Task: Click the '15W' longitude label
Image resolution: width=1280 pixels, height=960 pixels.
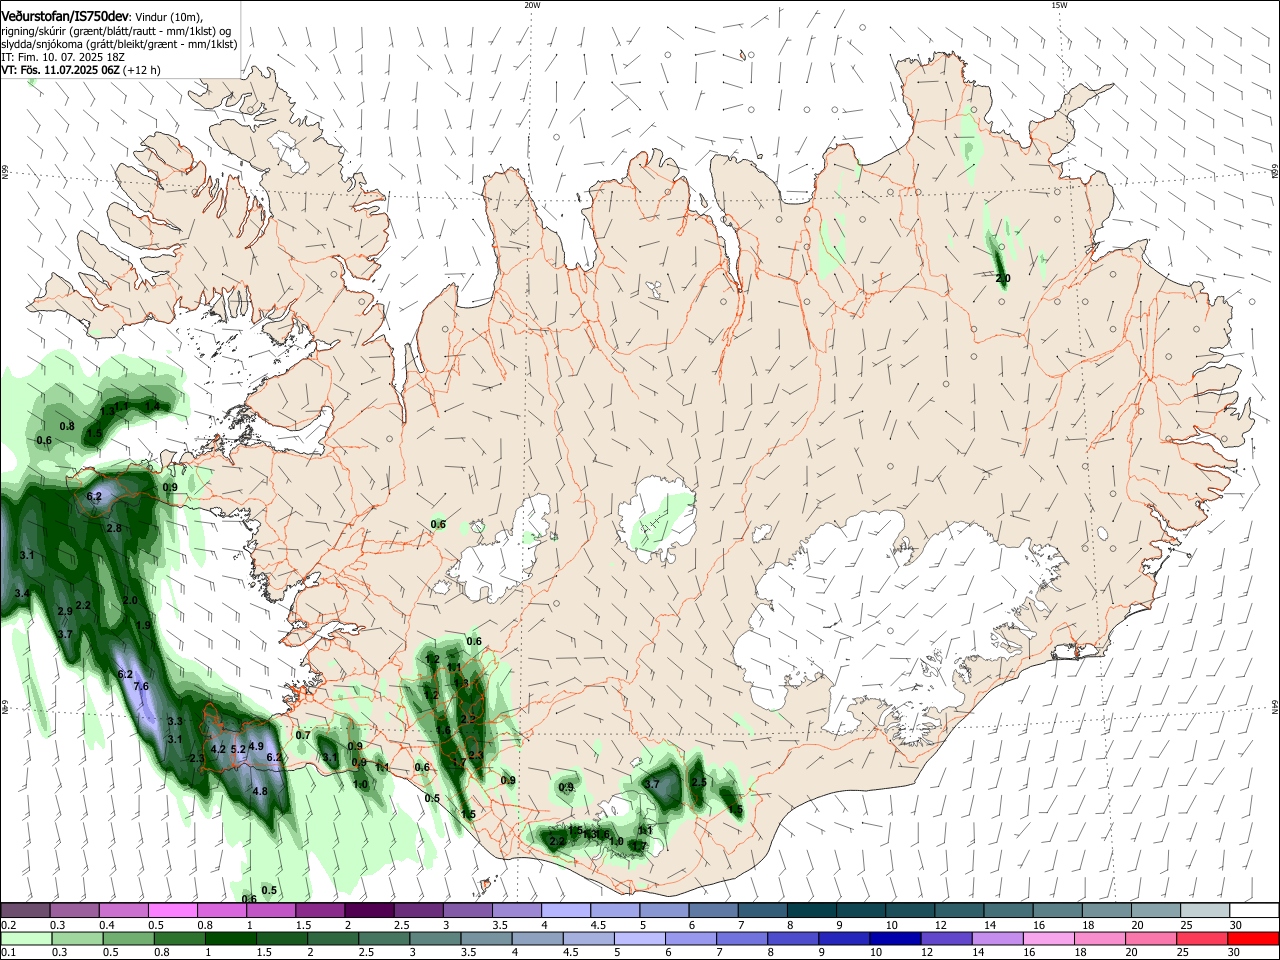Action: coord(1059,5)
